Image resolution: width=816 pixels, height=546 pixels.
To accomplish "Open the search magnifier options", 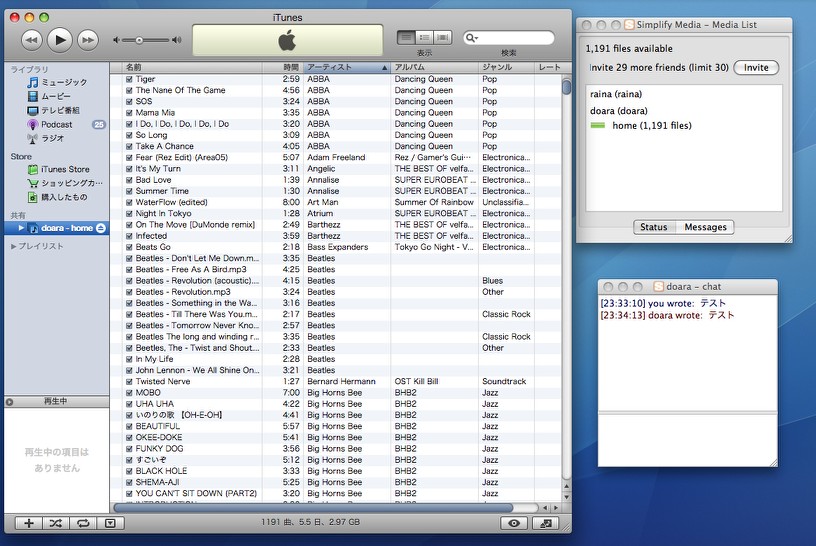I will 471,38.
